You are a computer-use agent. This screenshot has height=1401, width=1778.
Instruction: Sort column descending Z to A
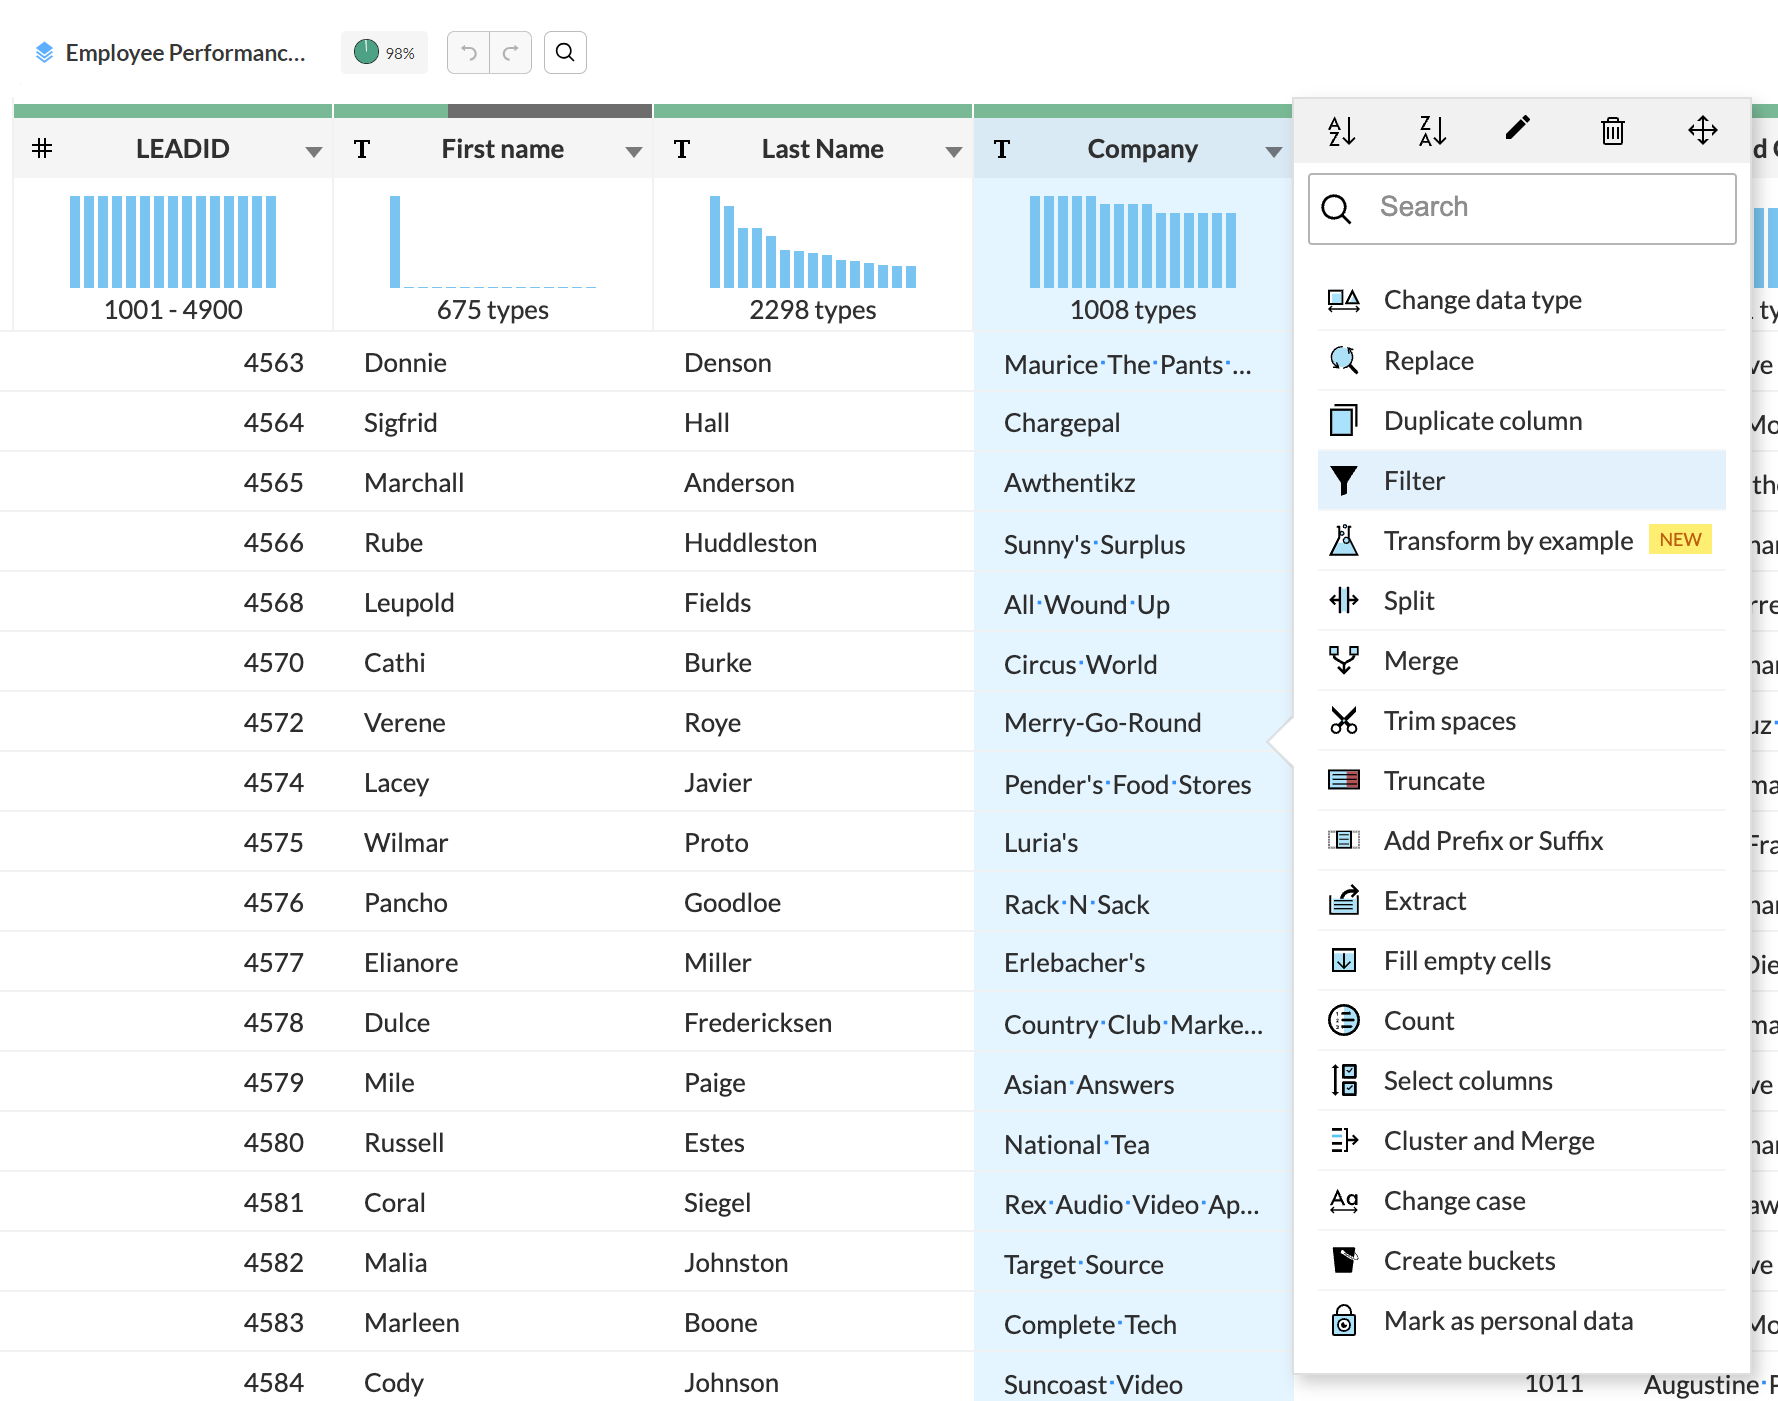pyautogui.click(x=1432, y=130)
